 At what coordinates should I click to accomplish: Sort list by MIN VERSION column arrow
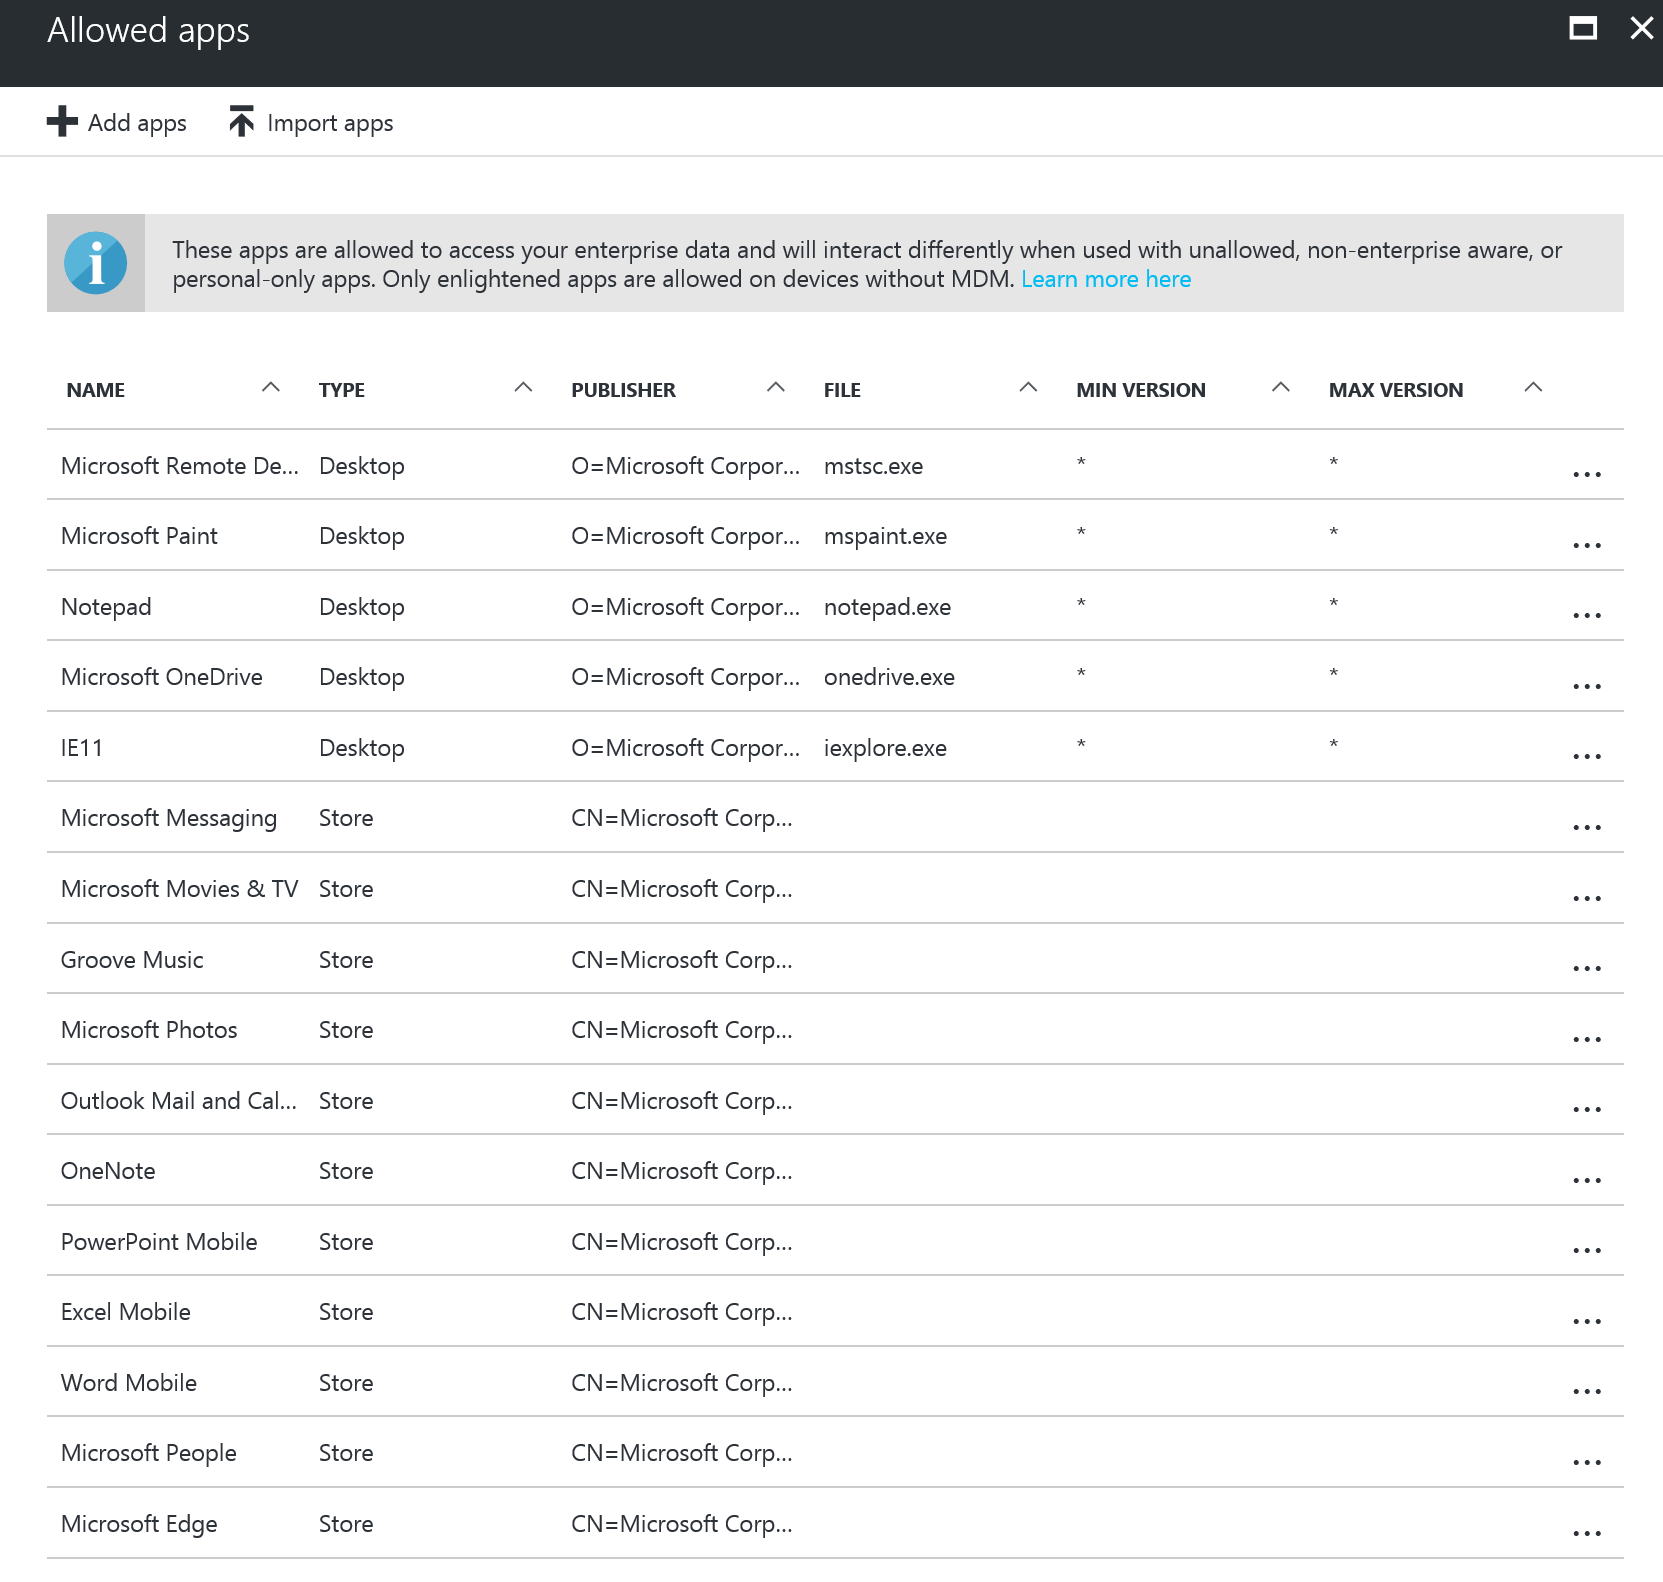point(1280,388)
